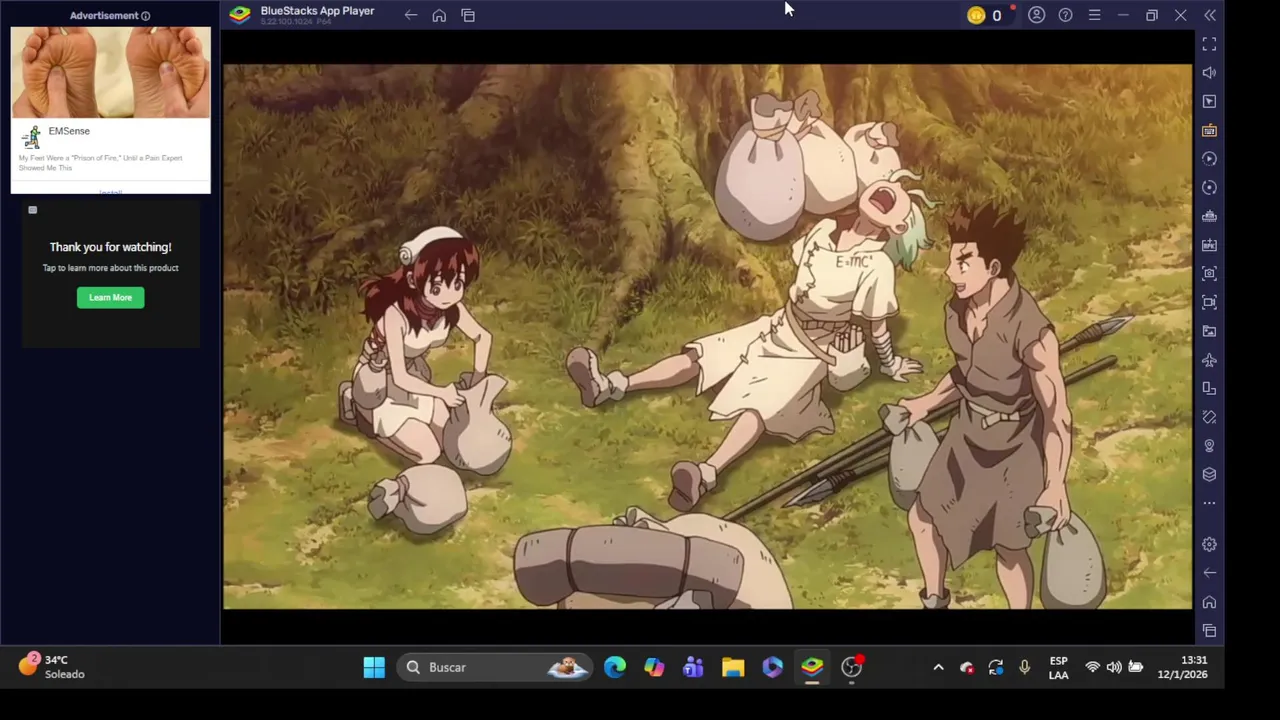Click the small square icon above Thank you

[33, 210]
